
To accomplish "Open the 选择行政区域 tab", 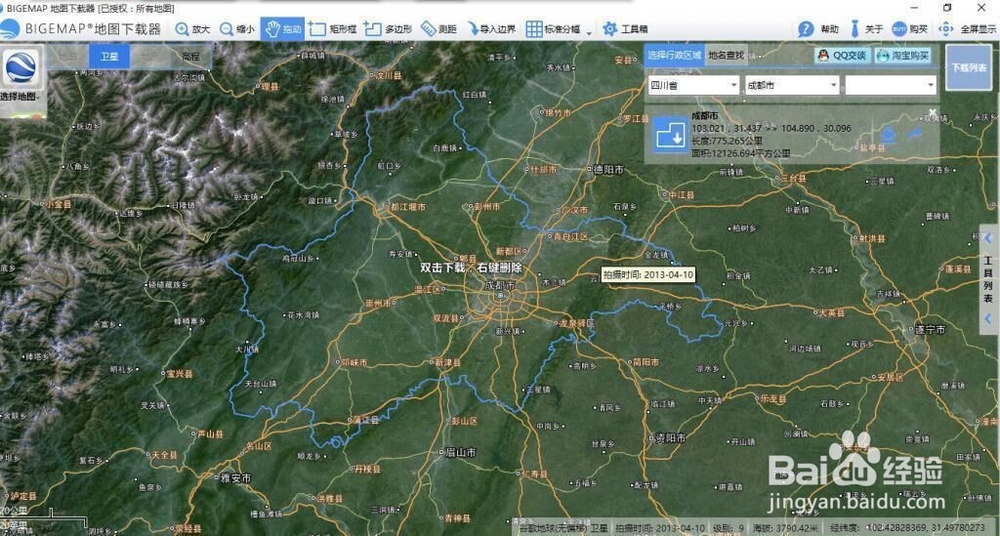I will click(x=674, y=56).
